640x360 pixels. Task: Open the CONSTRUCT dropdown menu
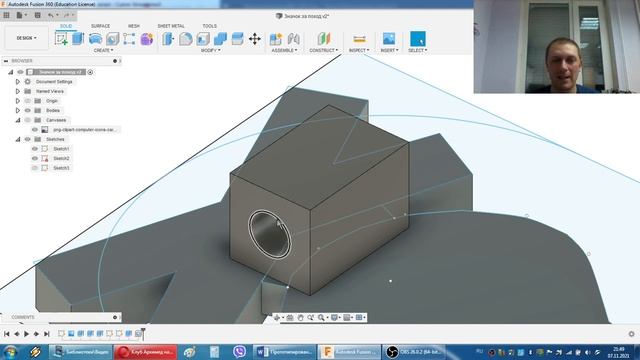tap(324, 50)
